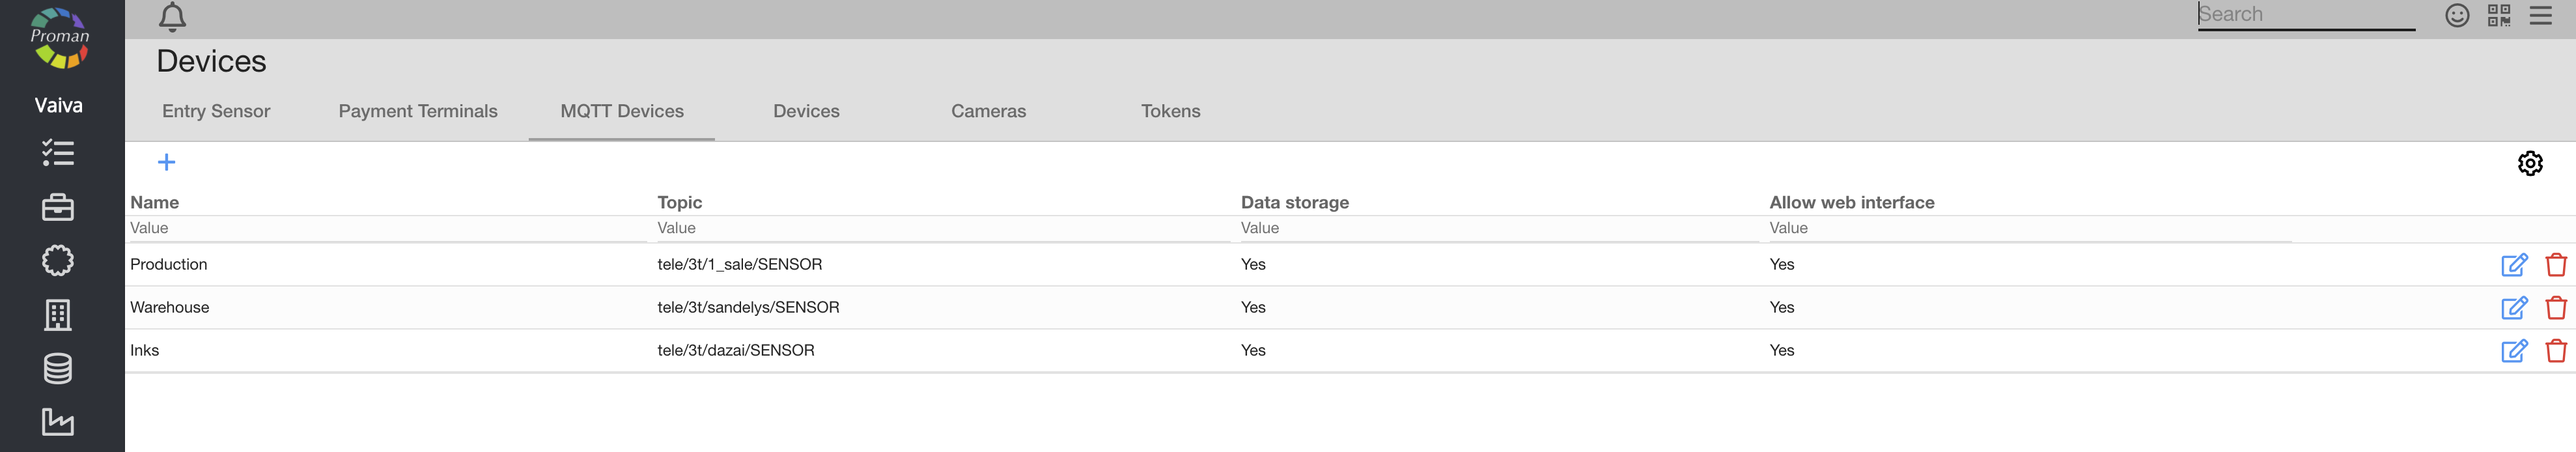Edit the Inks device row
Viewport: 2576px width, 452px height.
tap(2513, 351)
